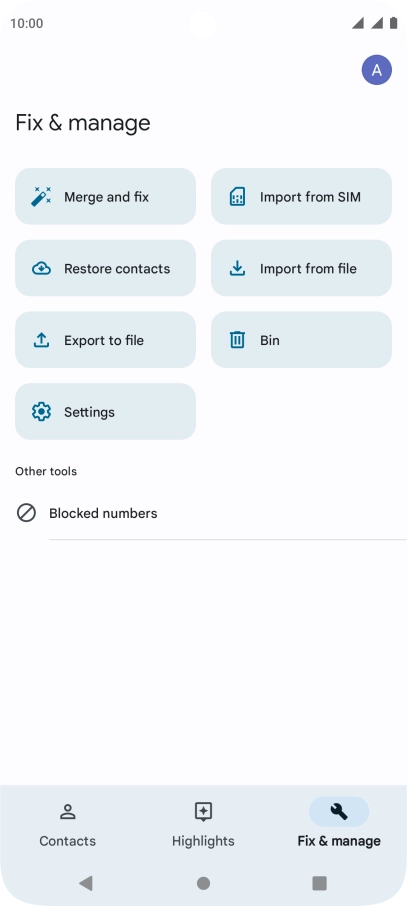This screenshot has height=906, width=407.
Task: Switch to the Highlights tab
Action: (x=203, y=825)
